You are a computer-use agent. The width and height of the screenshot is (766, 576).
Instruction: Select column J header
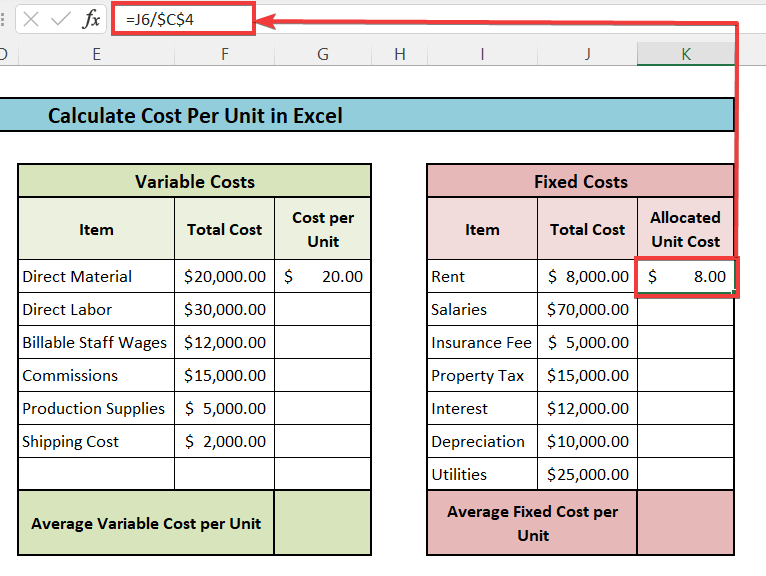587,54
